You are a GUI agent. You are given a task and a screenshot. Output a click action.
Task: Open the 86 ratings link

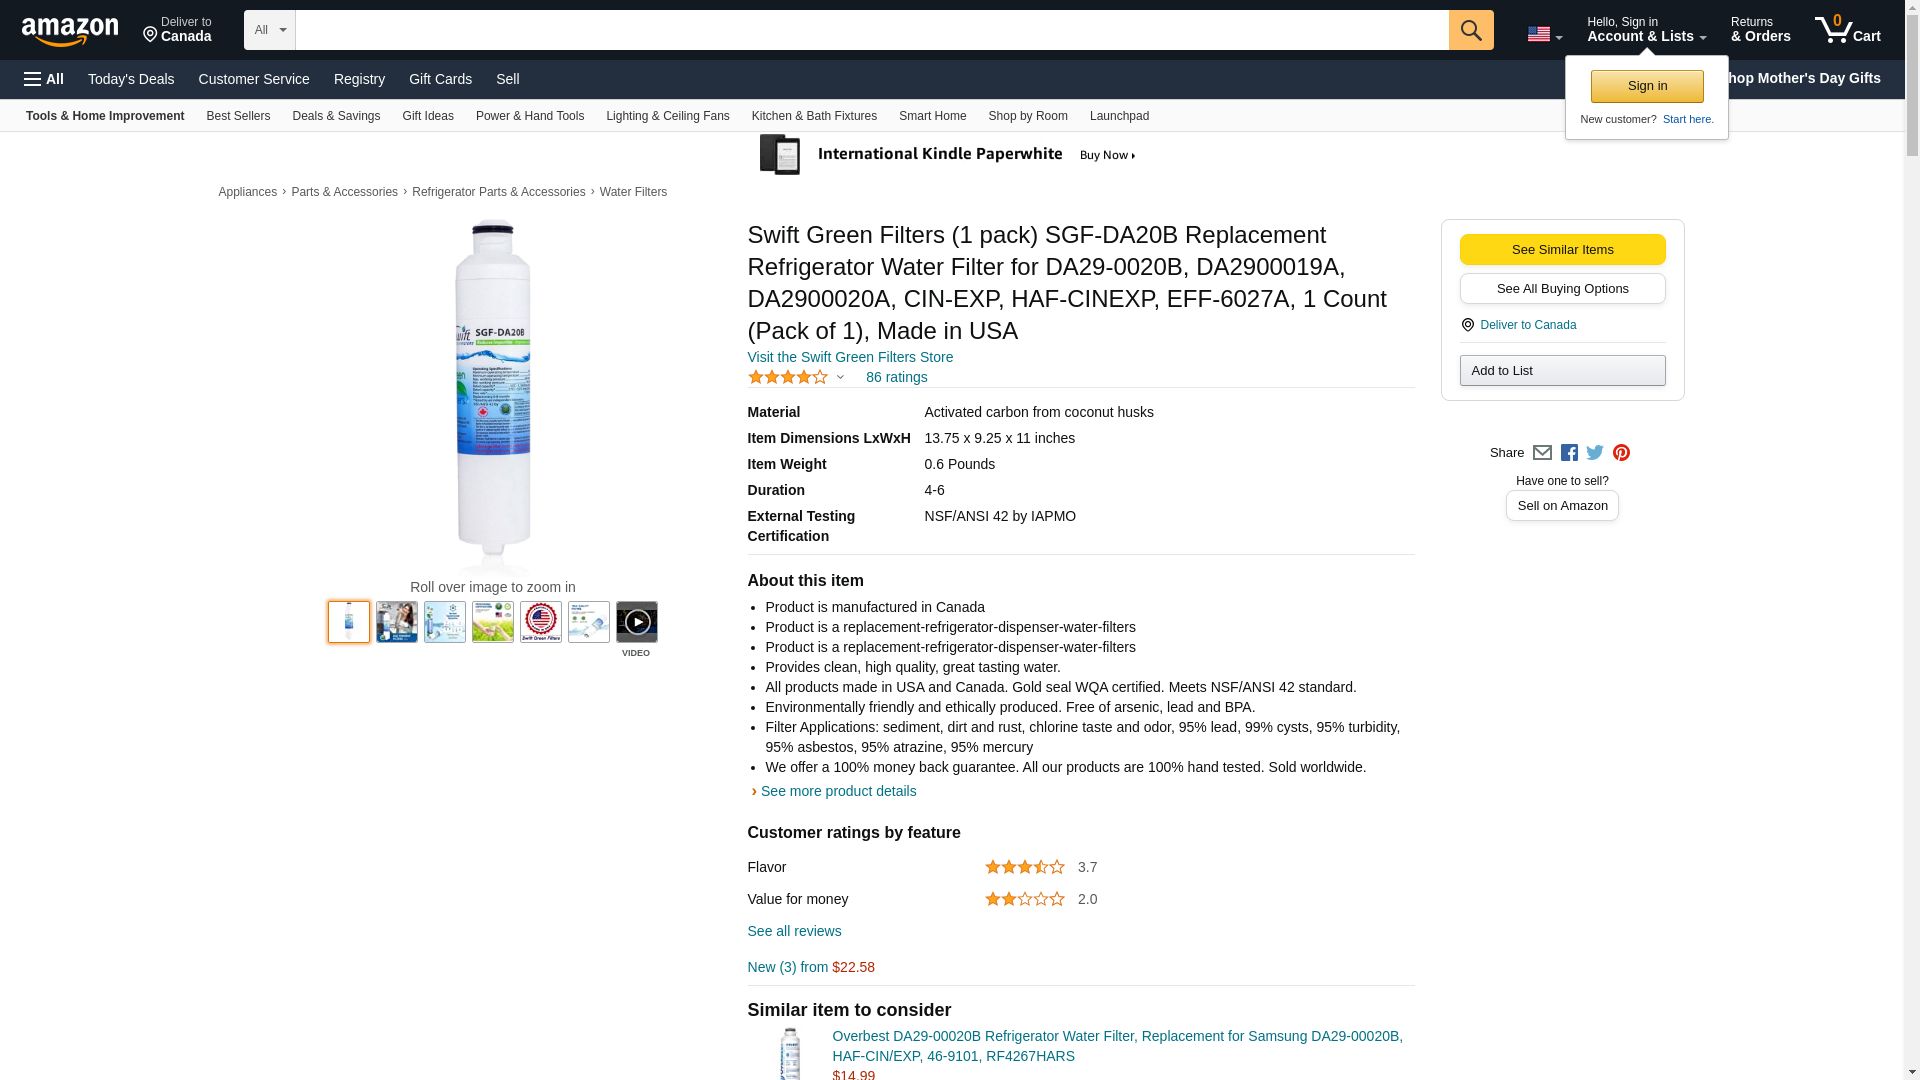pos(896,377)
